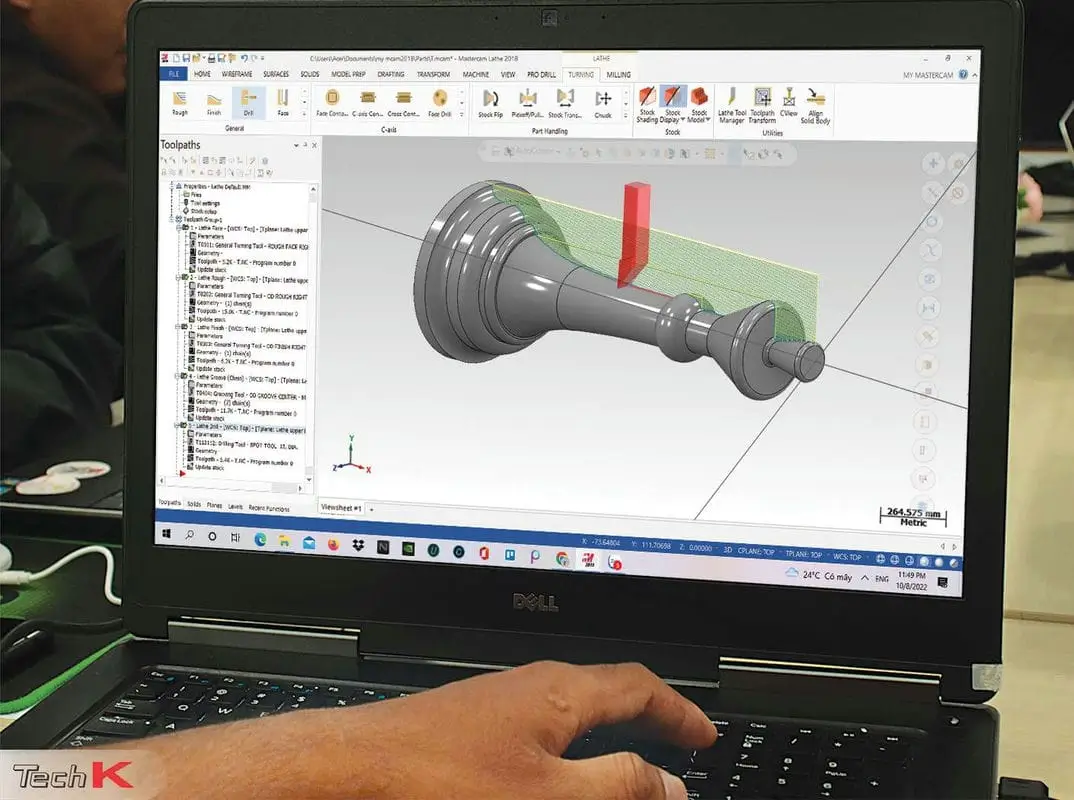Switch to the Solids manager tab
Image resolution: width=1074 pixels, height=800 pixels.
(x=194, y=504)
